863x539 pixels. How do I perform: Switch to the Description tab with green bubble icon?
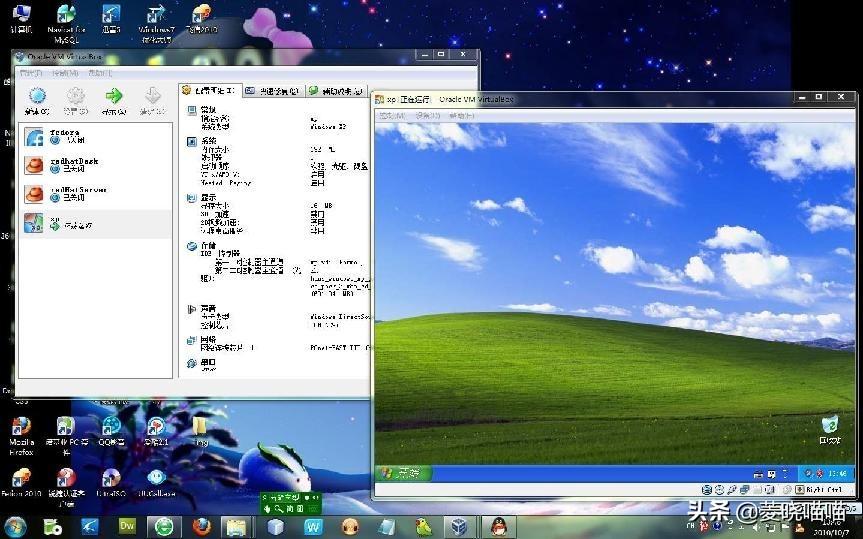[336, 91]
